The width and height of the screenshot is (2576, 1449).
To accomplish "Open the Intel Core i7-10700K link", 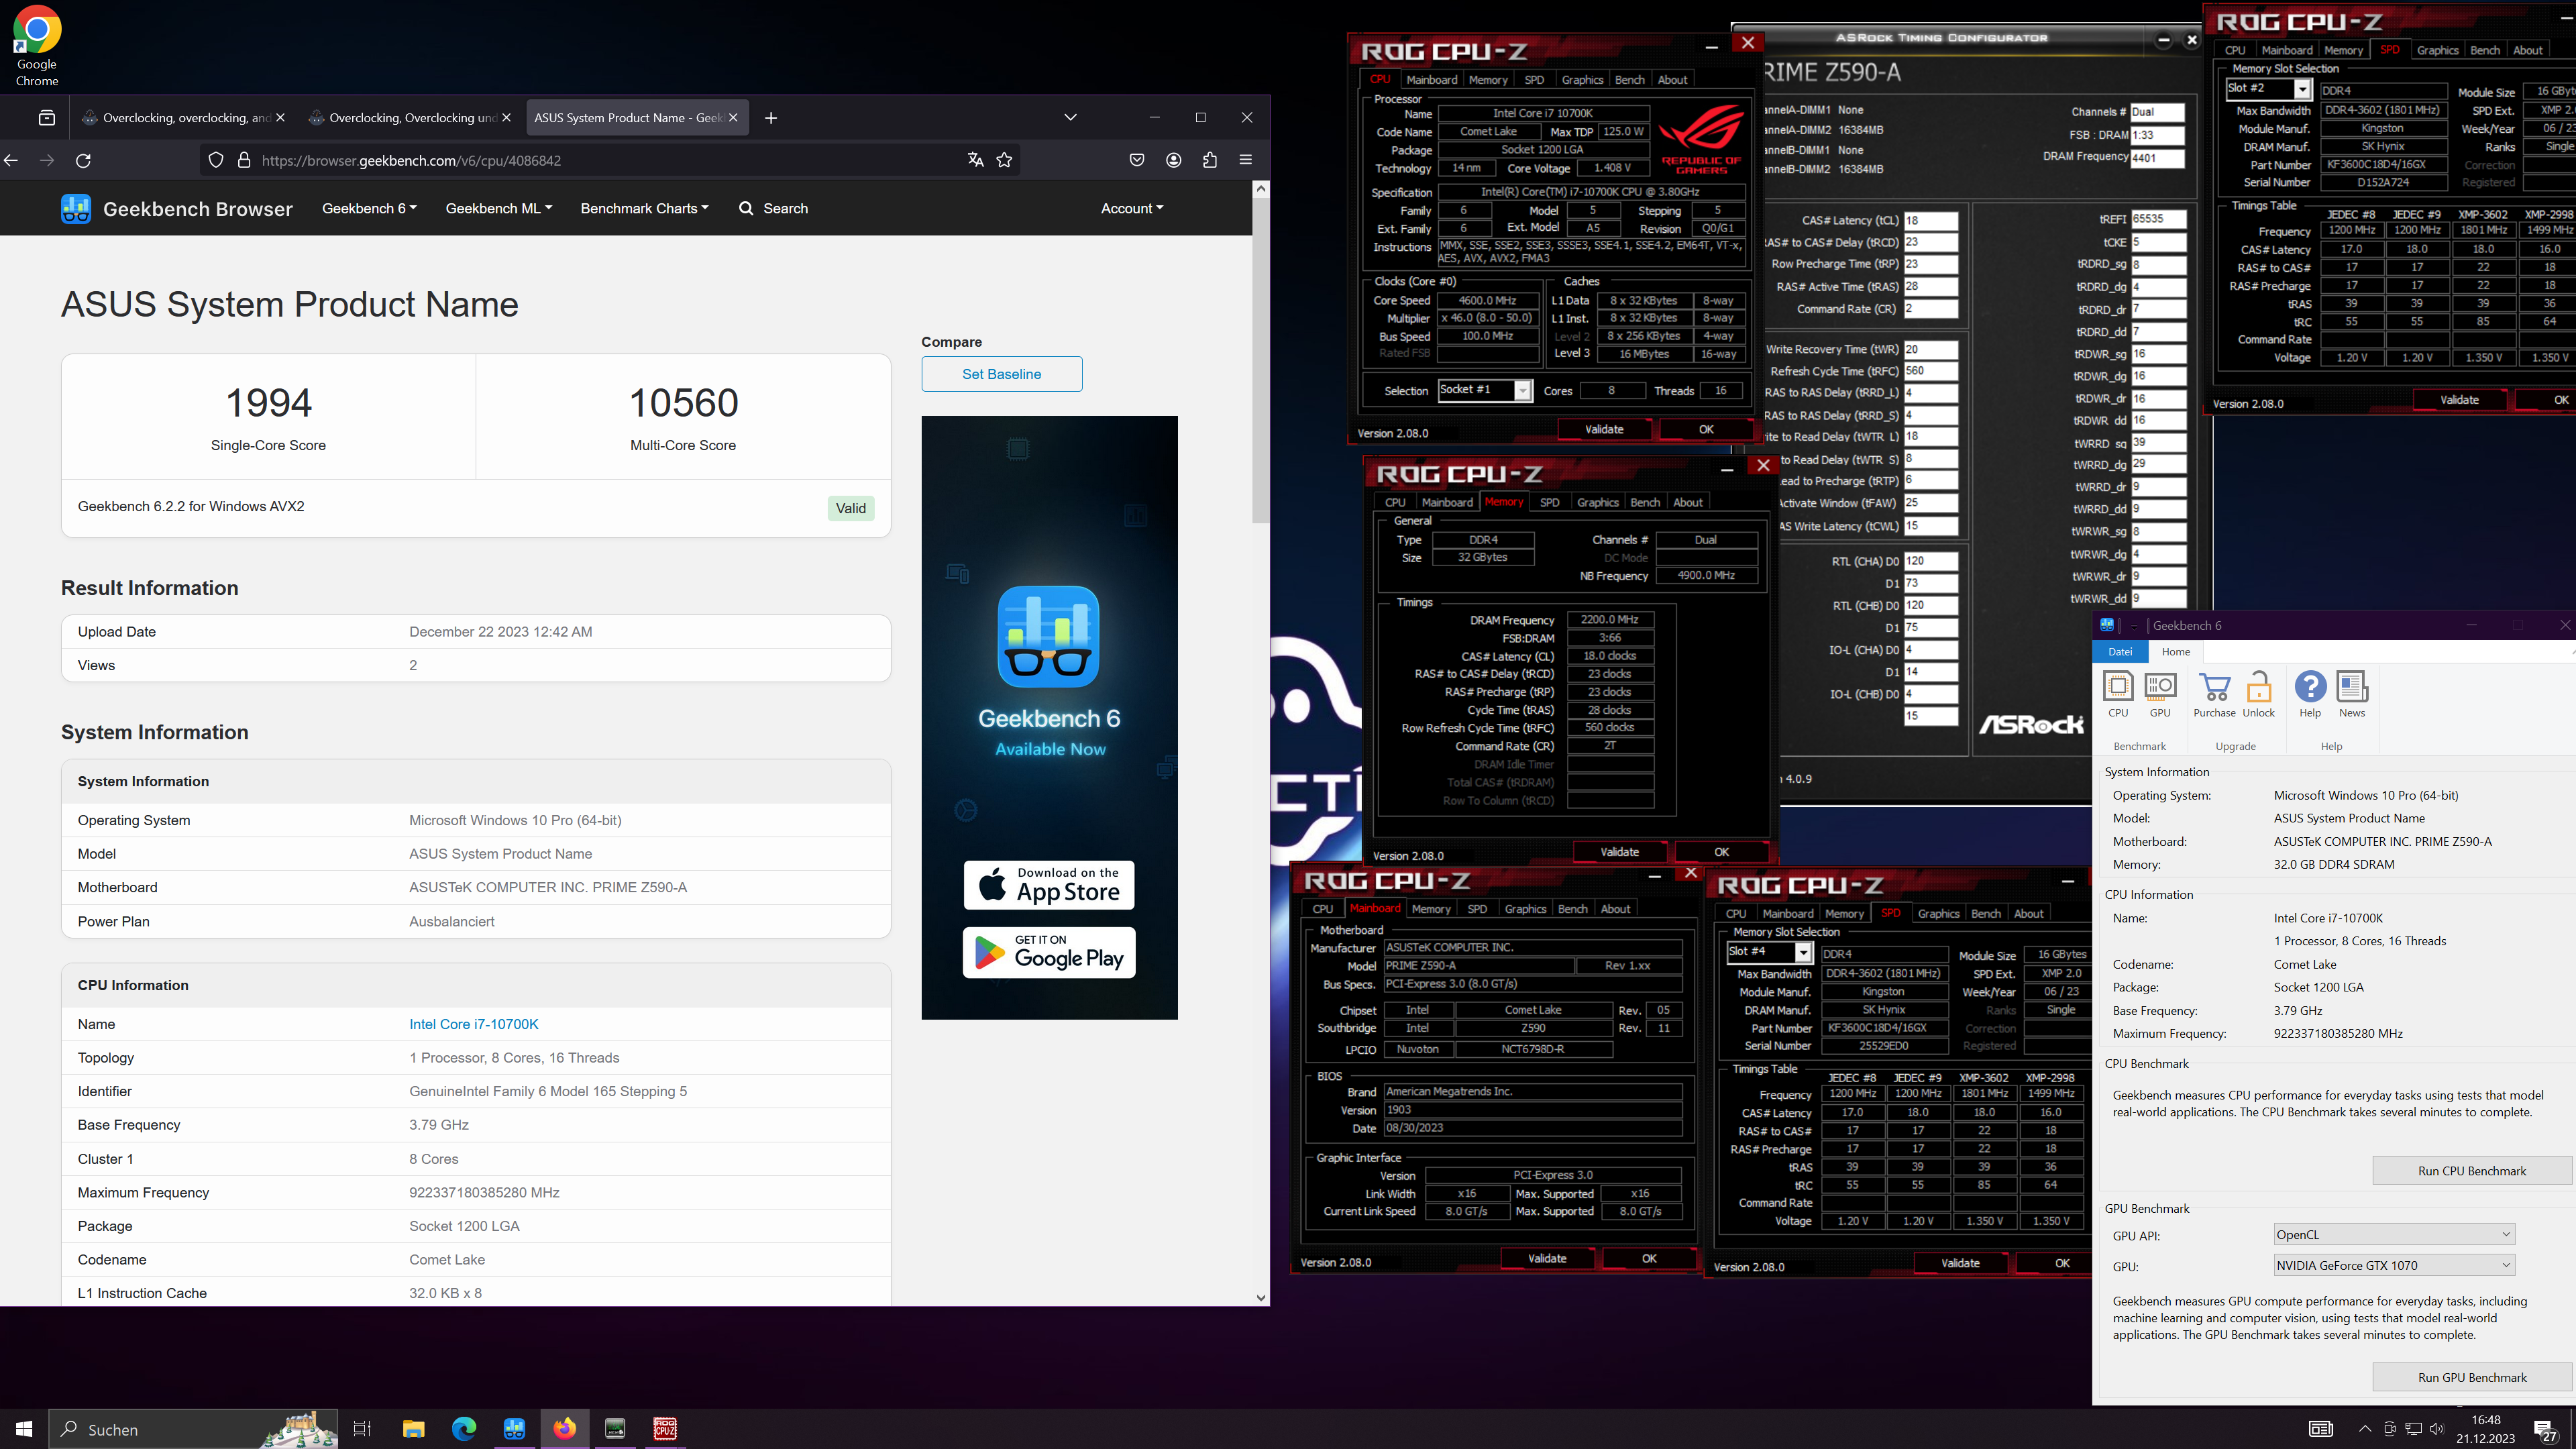I will 473,1024.
